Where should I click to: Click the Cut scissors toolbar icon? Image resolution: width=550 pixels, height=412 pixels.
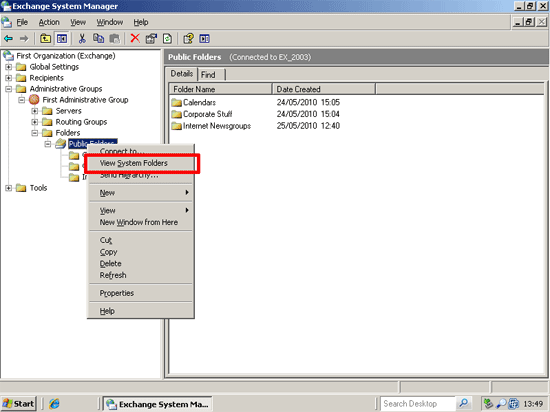click(82, 39)
